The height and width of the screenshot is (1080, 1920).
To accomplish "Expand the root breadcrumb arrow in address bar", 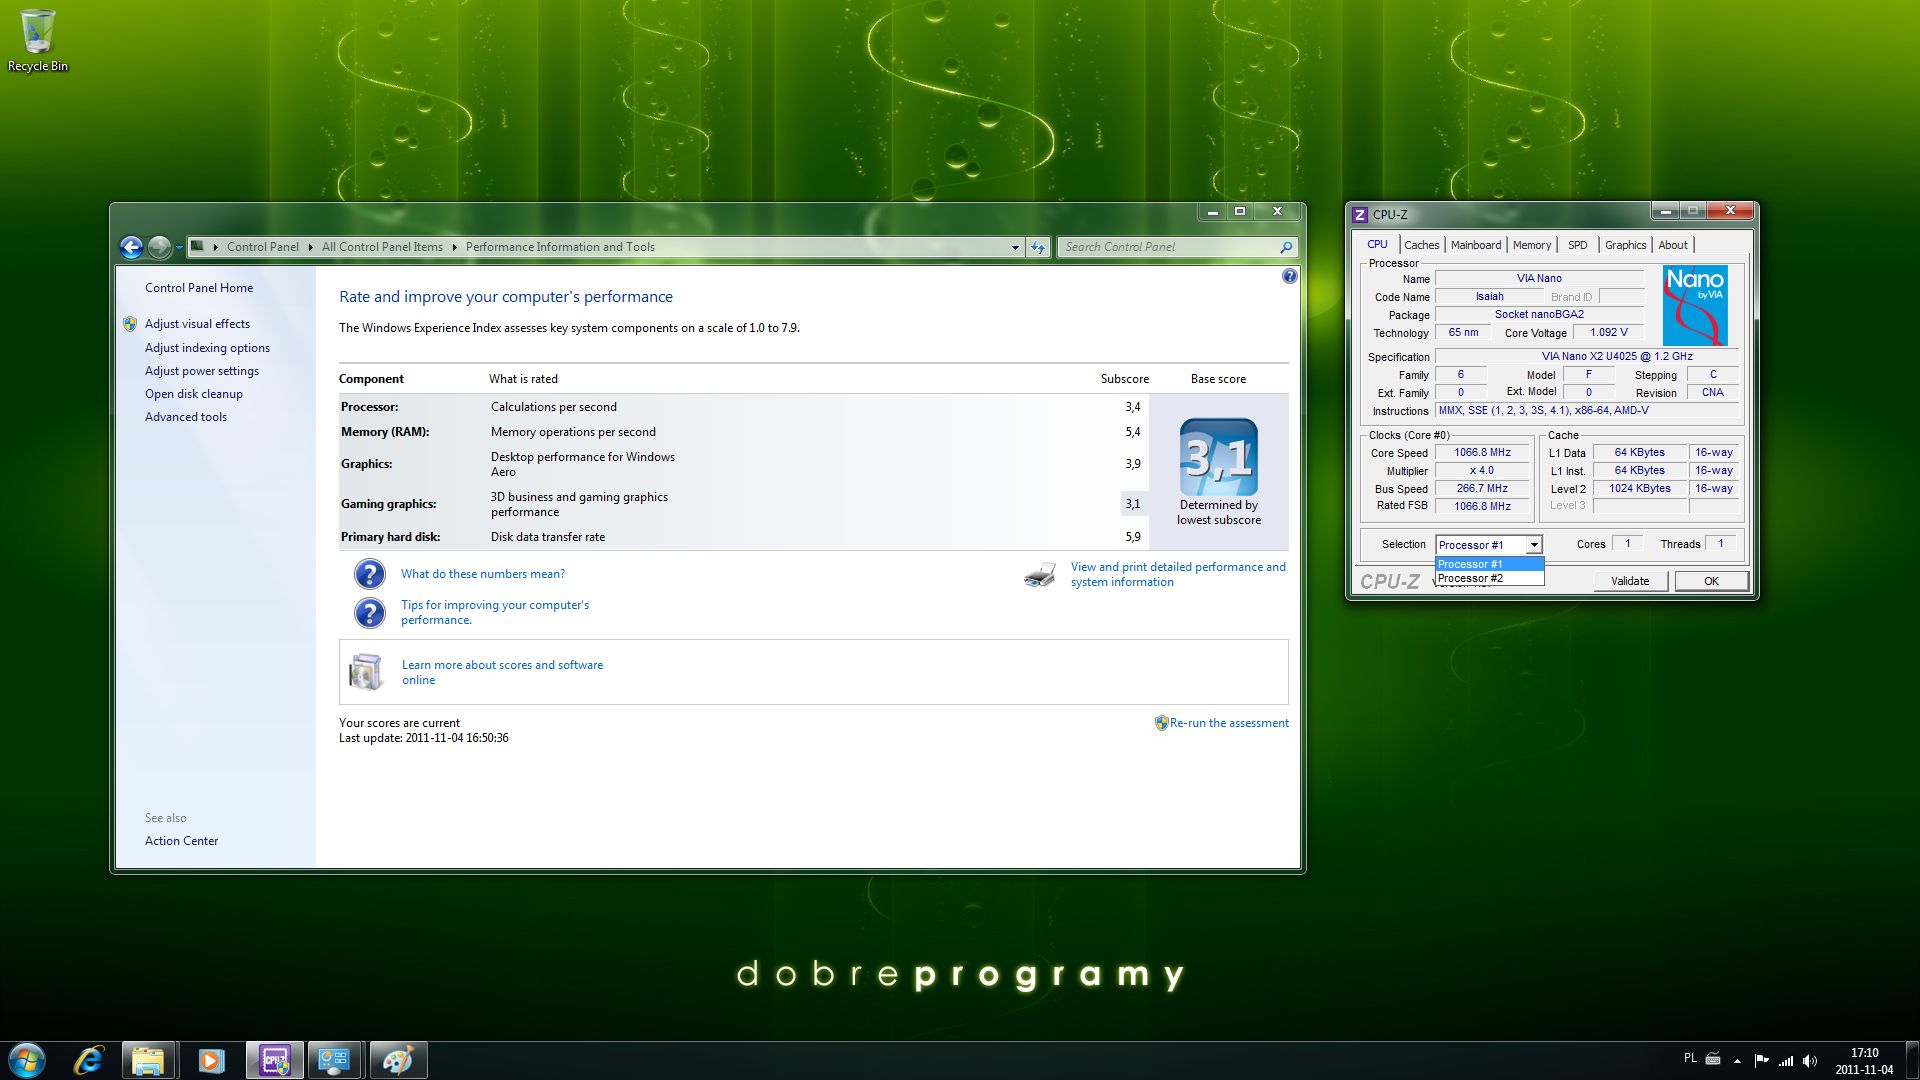I will [215, 247].
